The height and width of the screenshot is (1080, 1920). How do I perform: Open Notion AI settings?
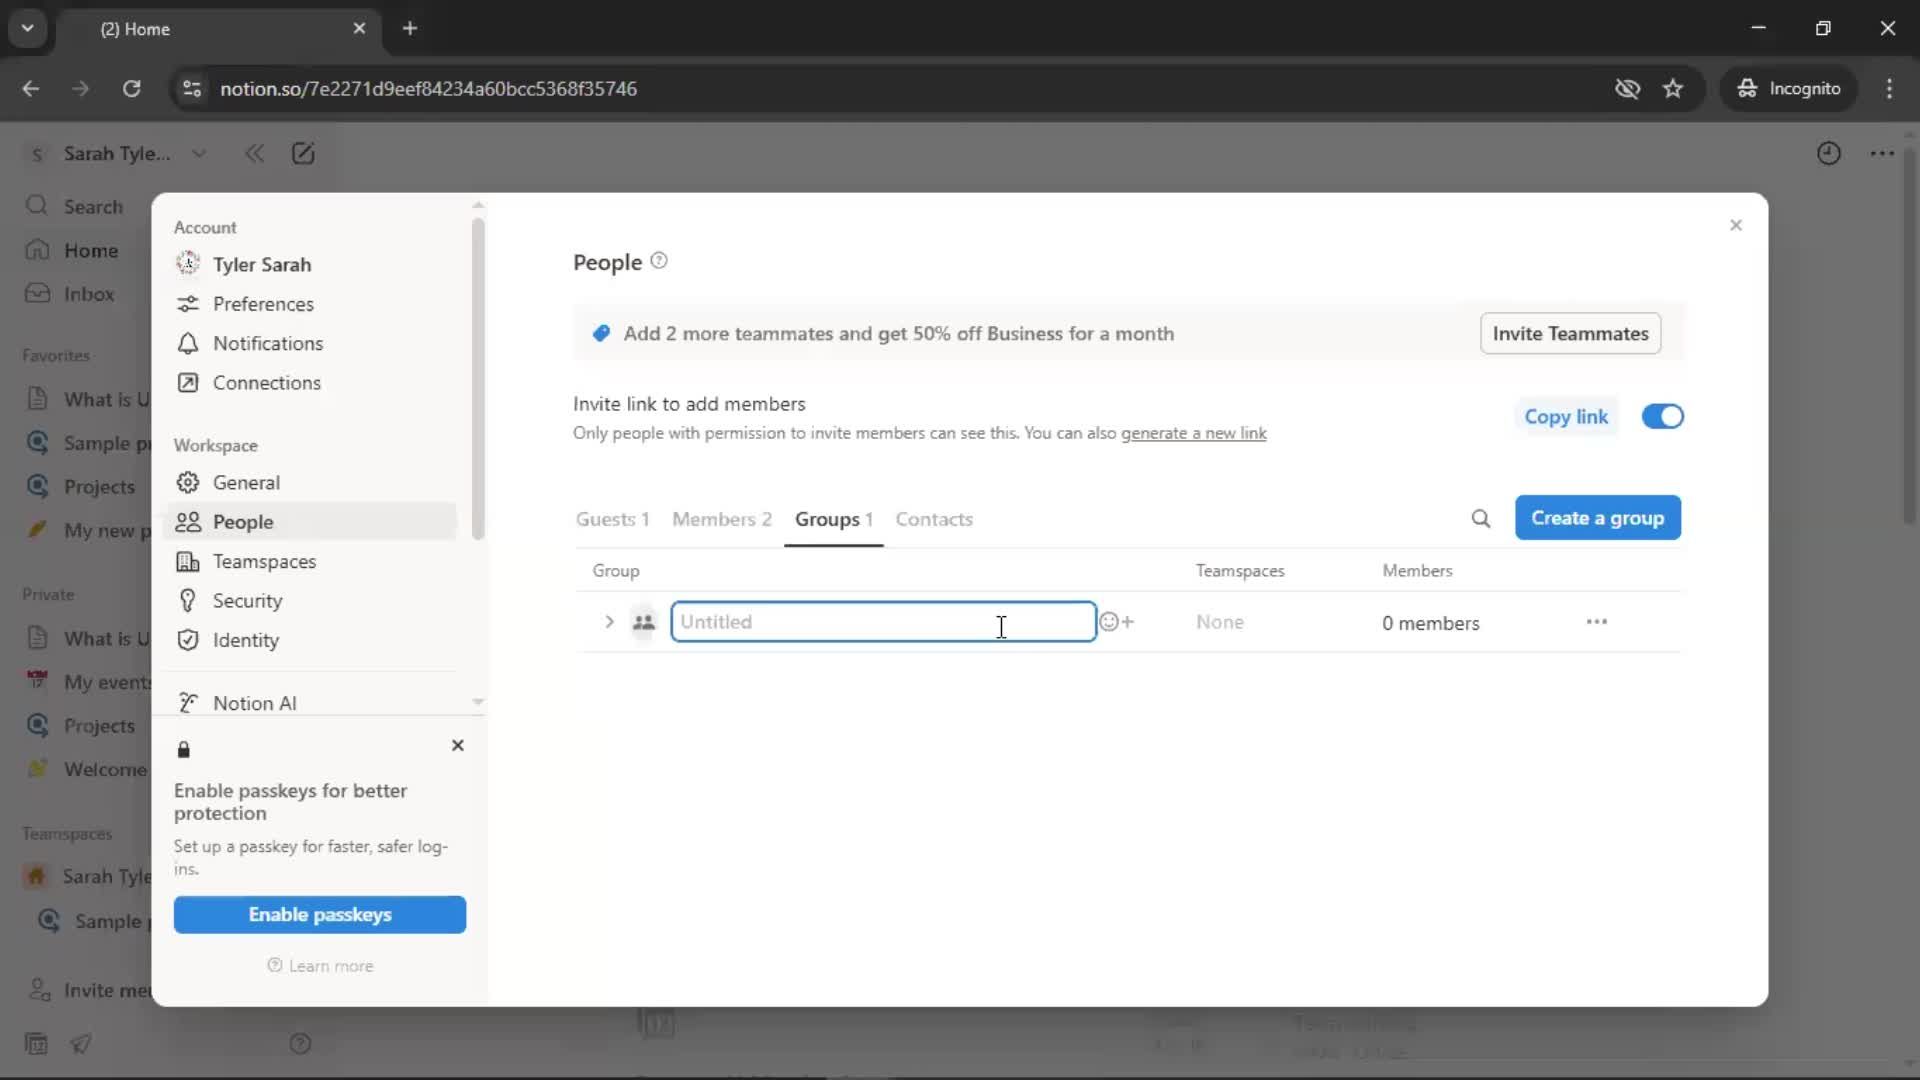click(313, 703)
